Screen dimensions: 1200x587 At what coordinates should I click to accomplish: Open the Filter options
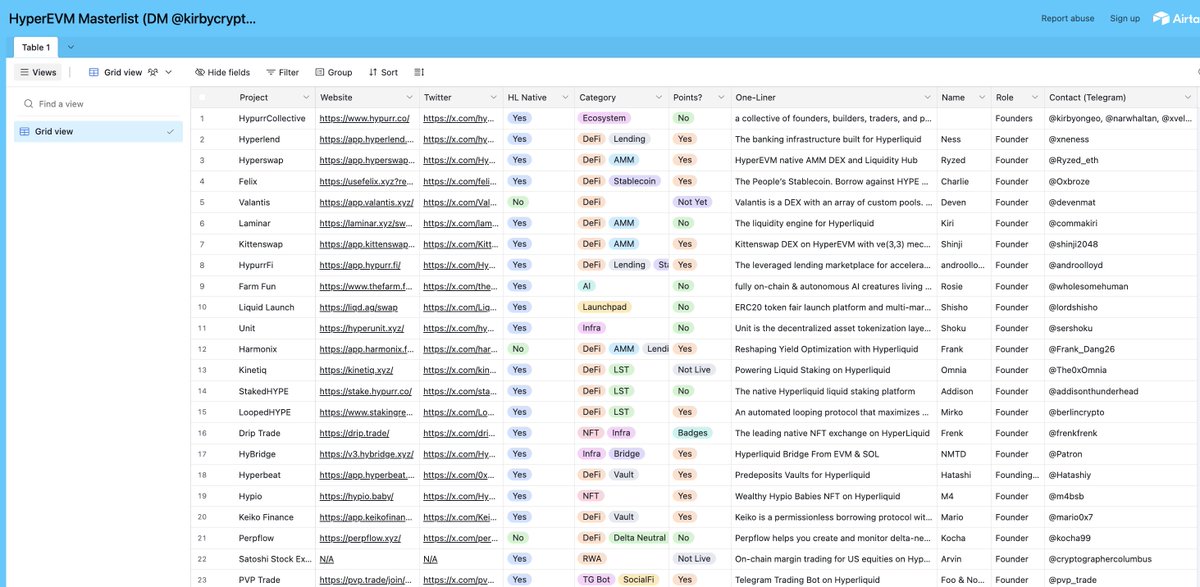click(x=282, y=72)
